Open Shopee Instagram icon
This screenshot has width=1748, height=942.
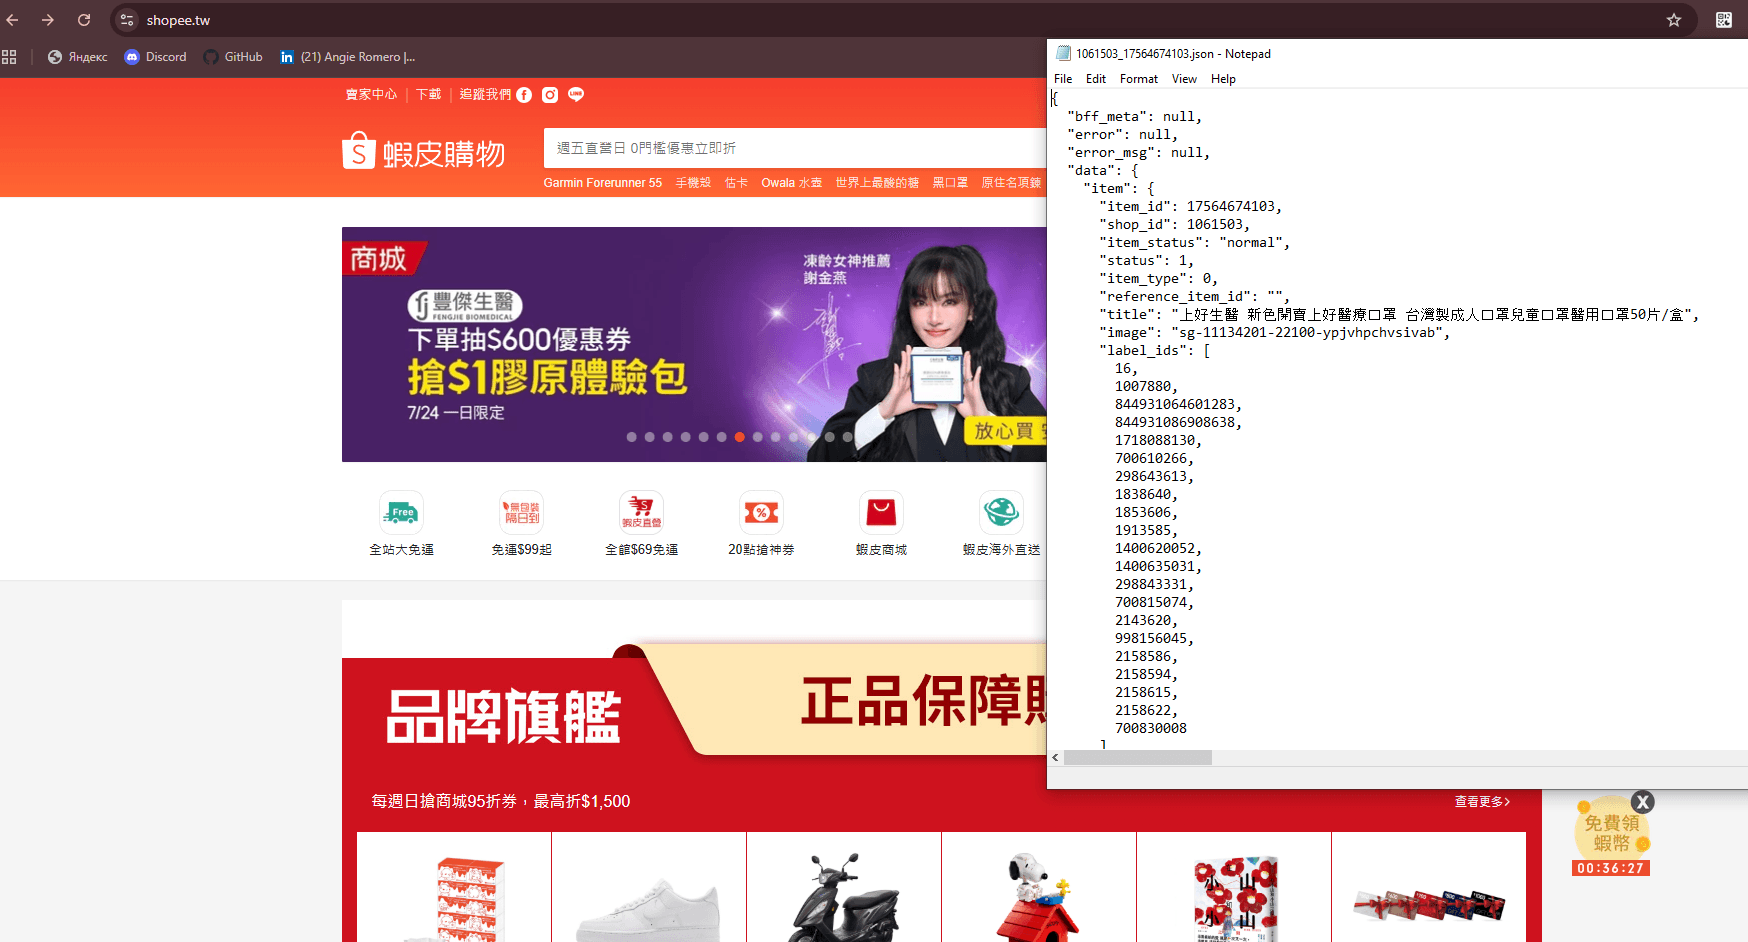tap(550, 95)
